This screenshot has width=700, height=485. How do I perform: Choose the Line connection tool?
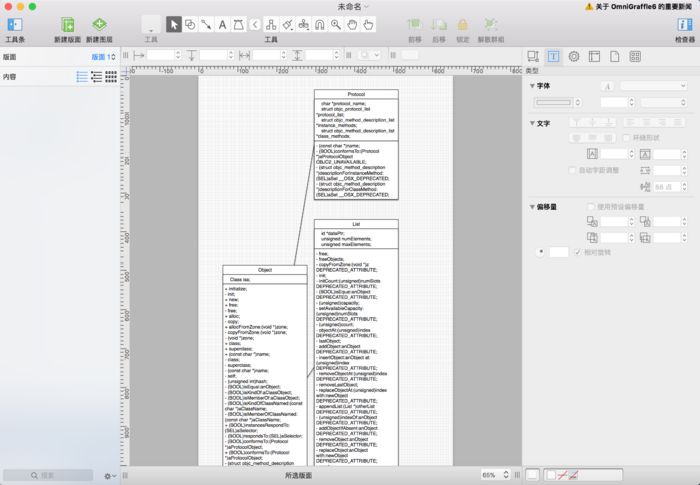[x=206, y=24]
